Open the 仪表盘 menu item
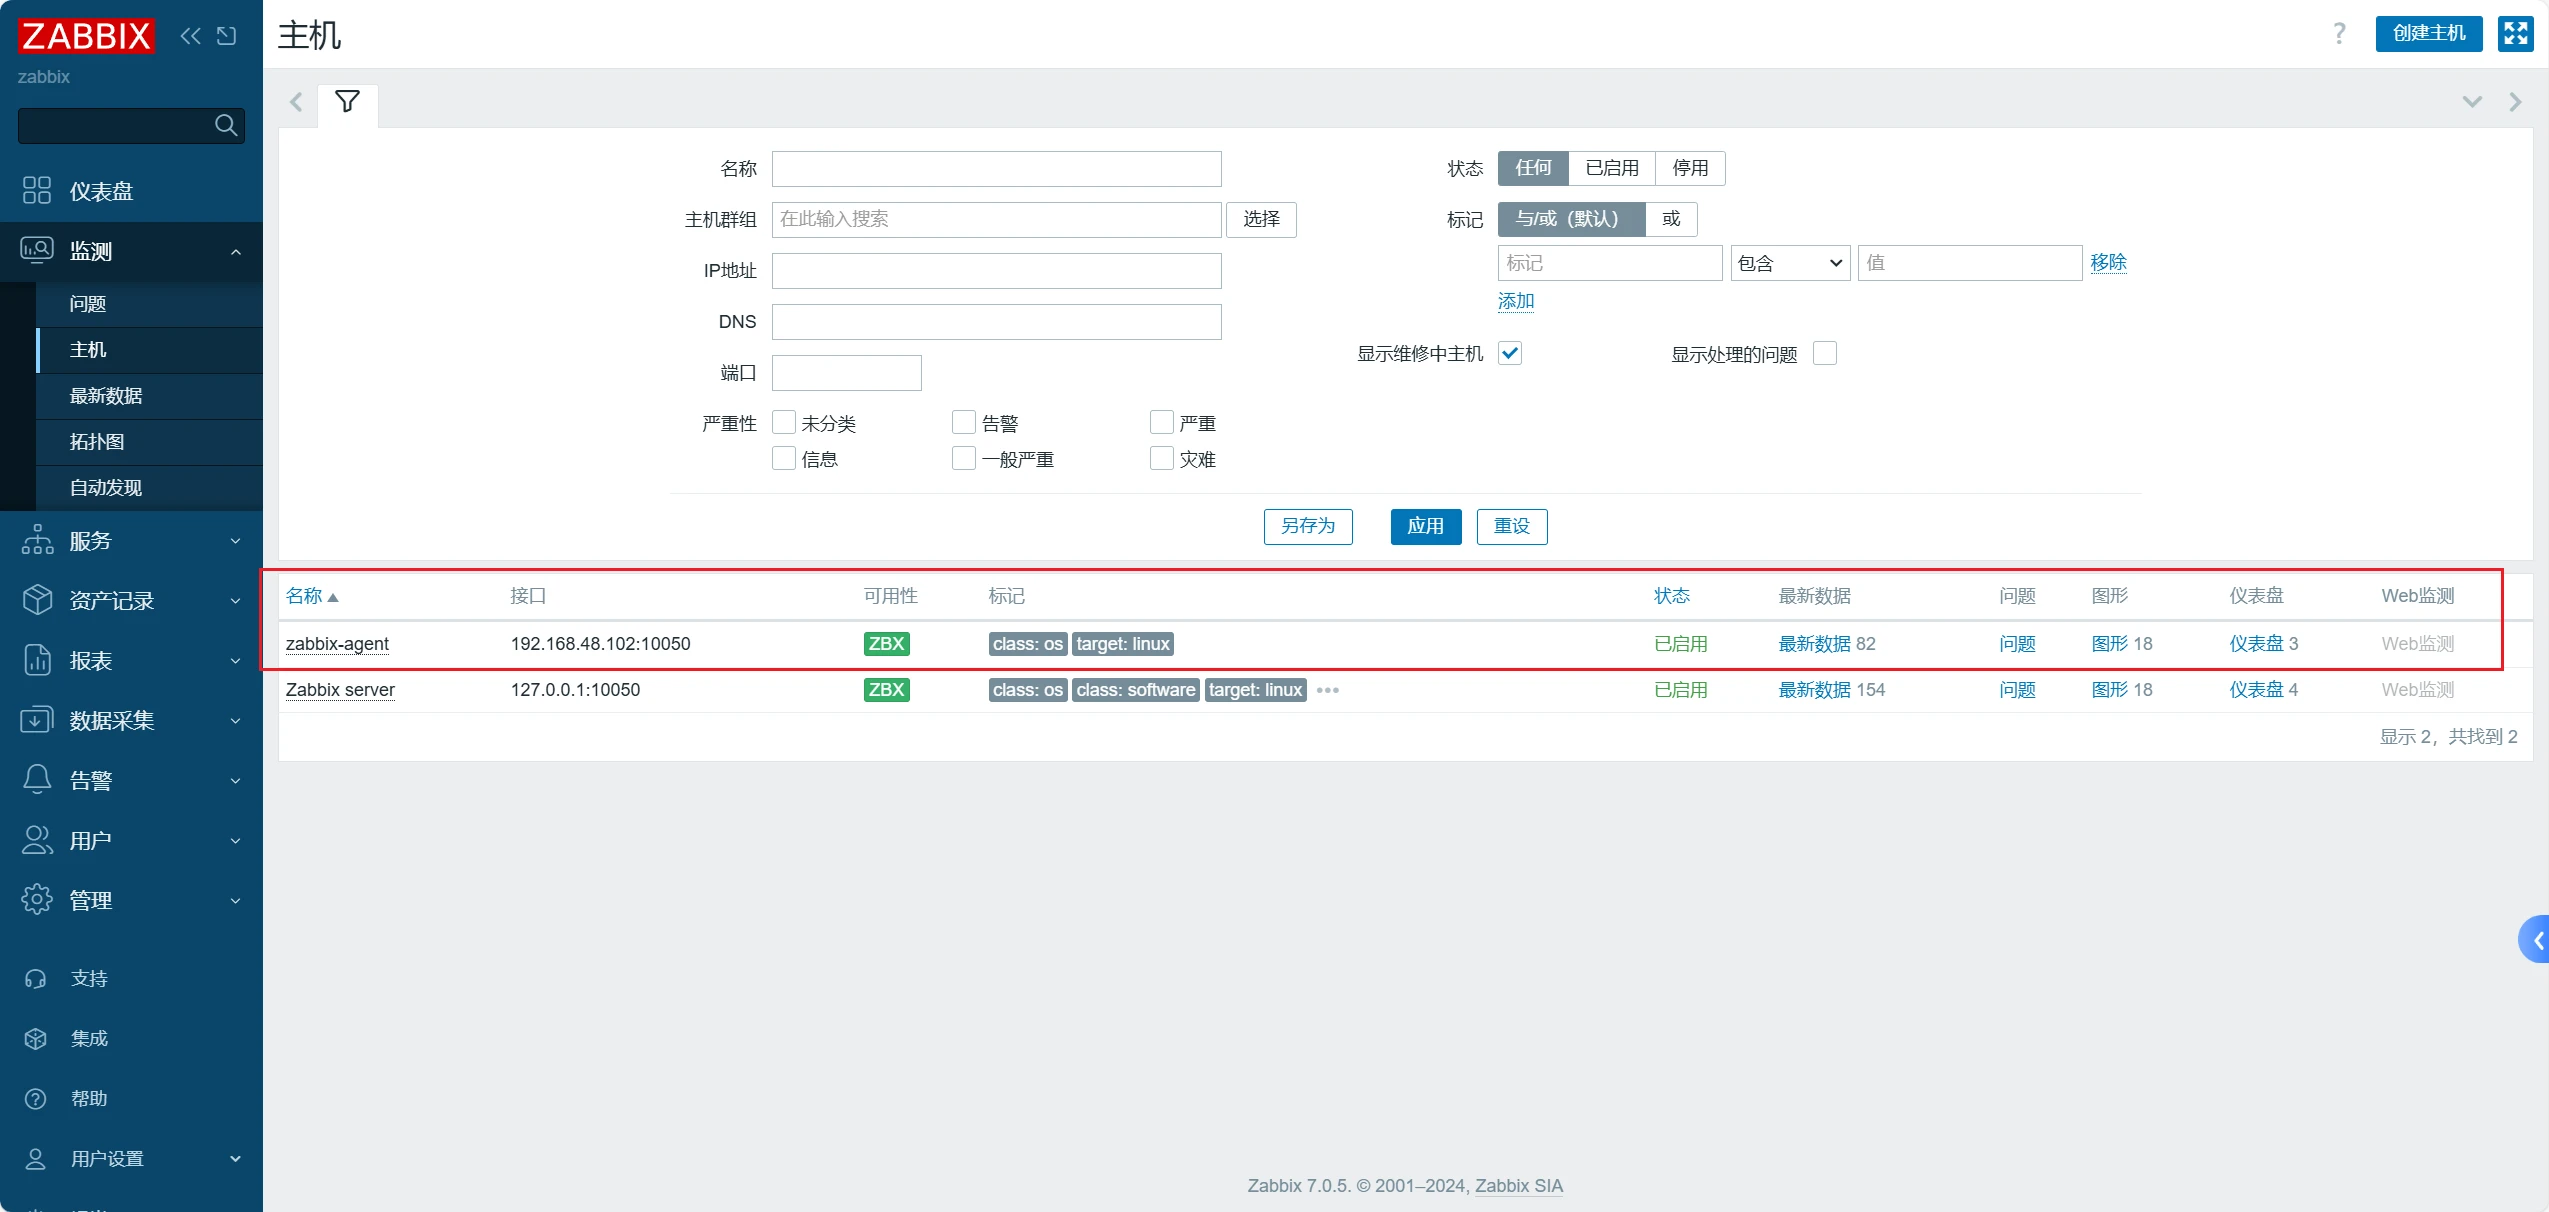 click(x=101, y=191)
